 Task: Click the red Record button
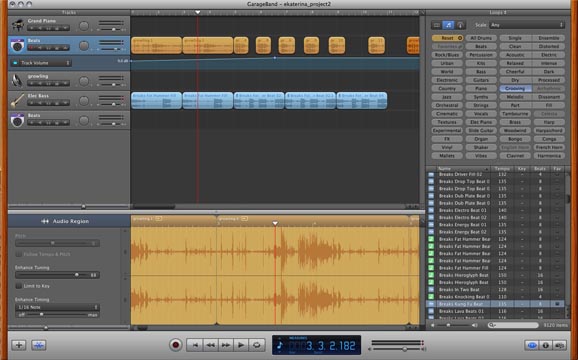pos(176,345)
